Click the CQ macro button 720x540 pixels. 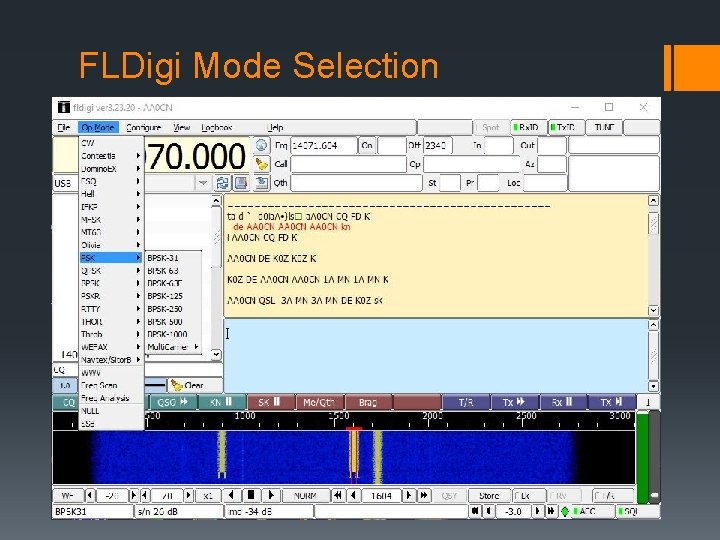(x=66, y=402)
